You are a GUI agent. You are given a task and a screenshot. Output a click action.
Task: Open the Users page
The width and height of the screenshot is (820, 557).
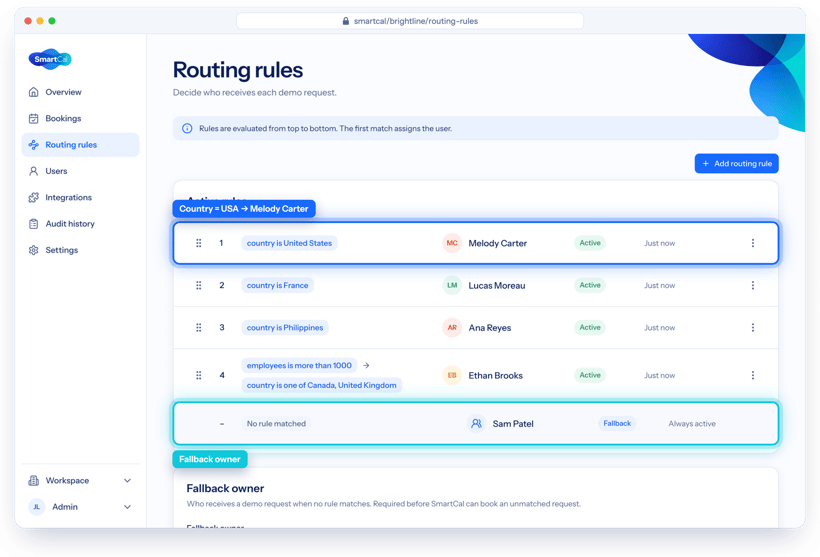(81, 171)
